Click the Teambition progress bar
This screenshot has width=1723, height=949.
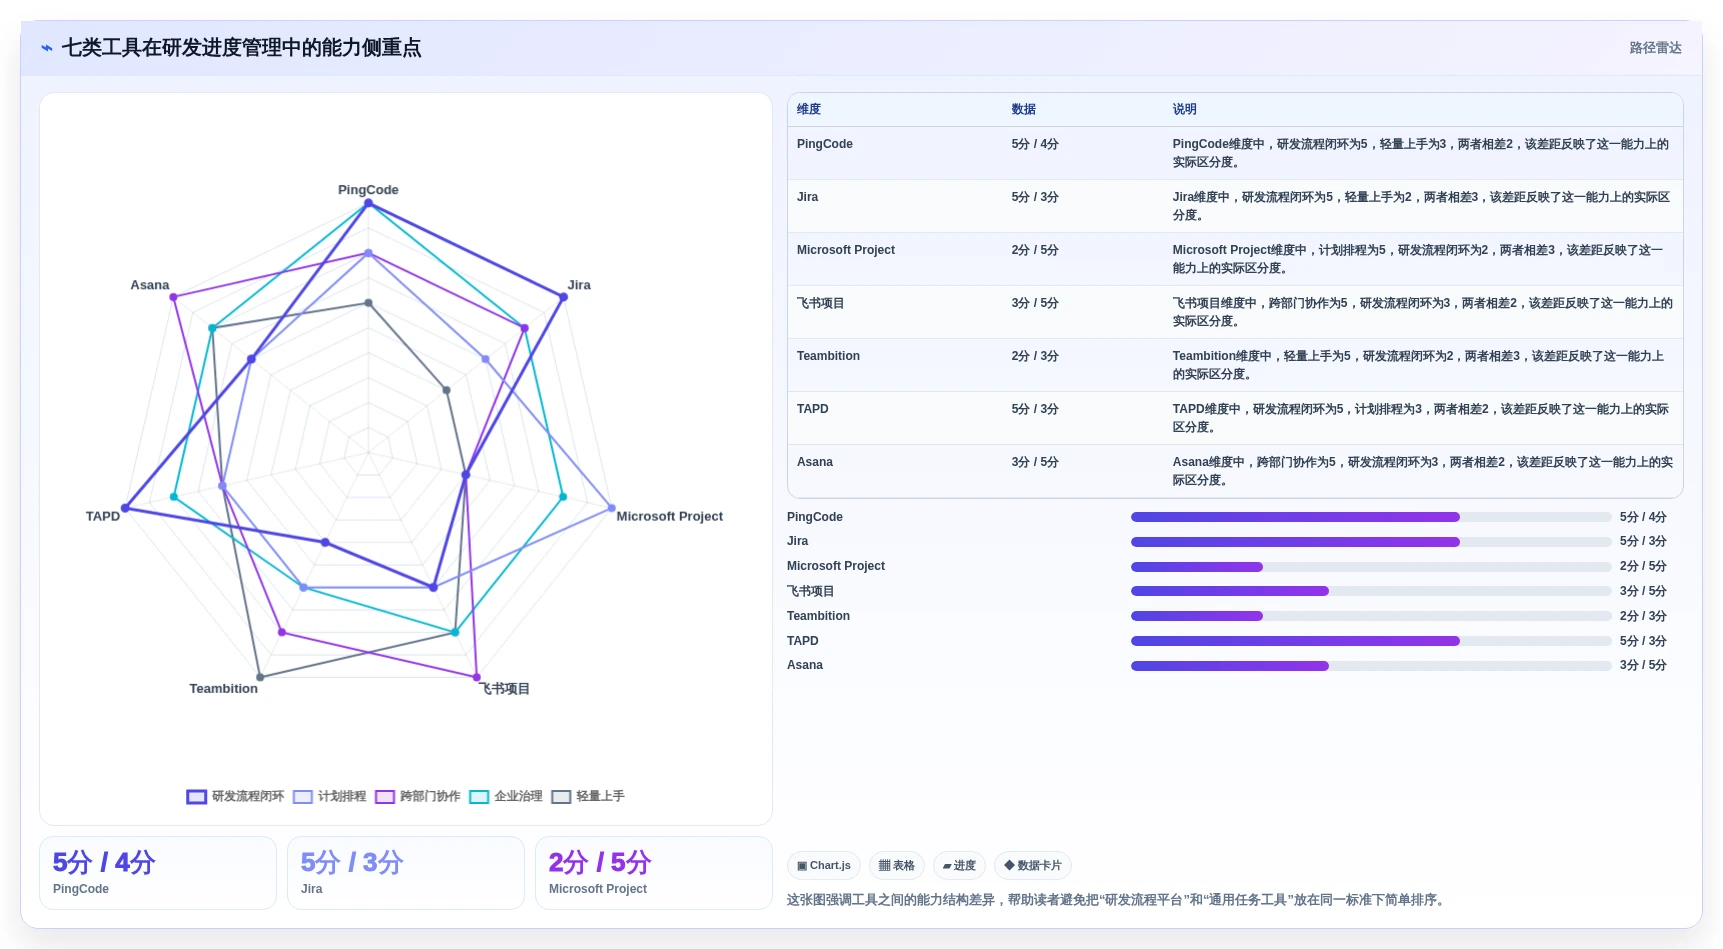tap(1370, 616)
